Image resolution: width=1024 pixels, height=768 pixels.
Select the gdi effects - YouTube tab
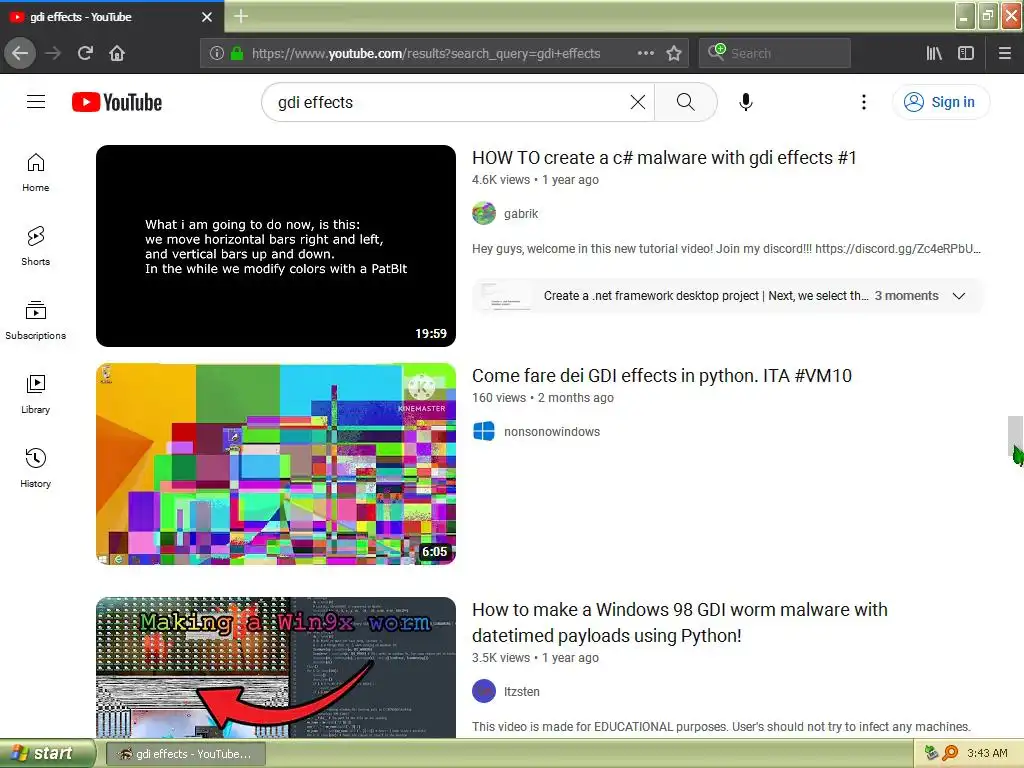pos(112,17)
